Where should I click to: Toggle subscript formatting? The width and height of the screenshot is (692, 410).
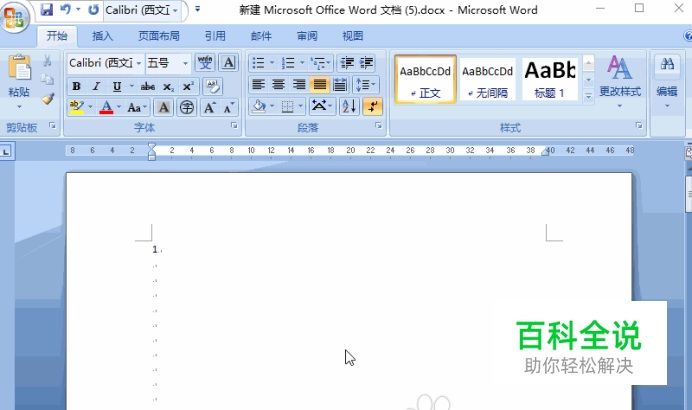tap(168, 86)
